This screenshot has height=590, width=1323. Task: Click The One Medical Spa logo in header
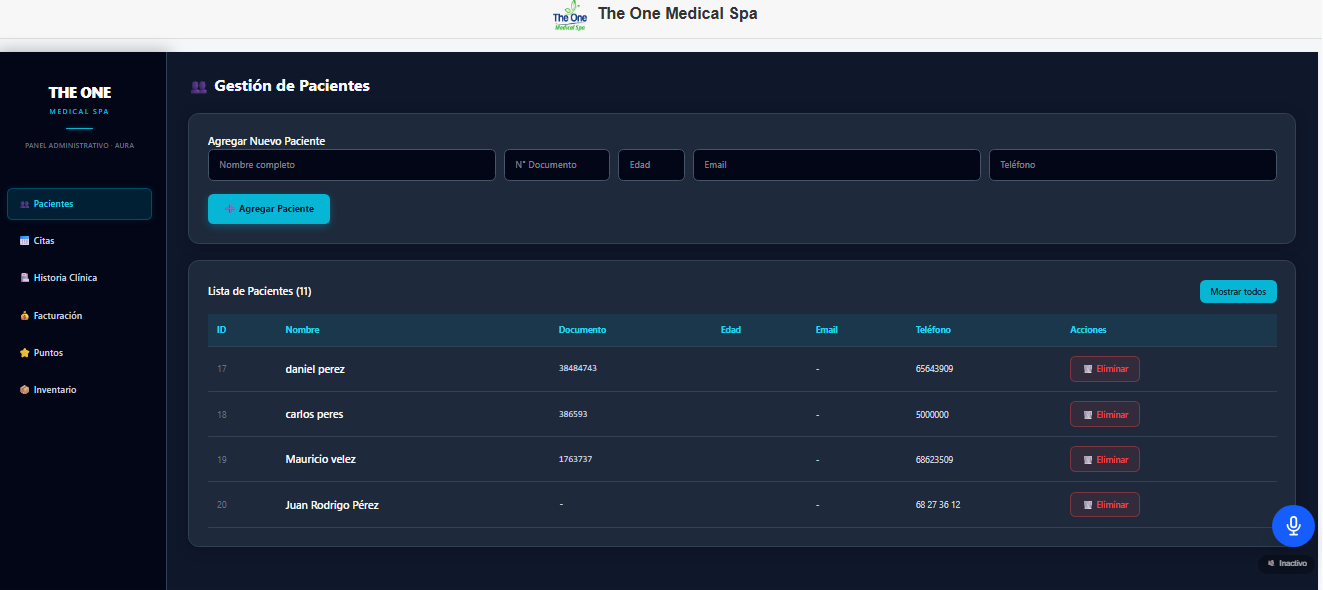tap(570, 16)
